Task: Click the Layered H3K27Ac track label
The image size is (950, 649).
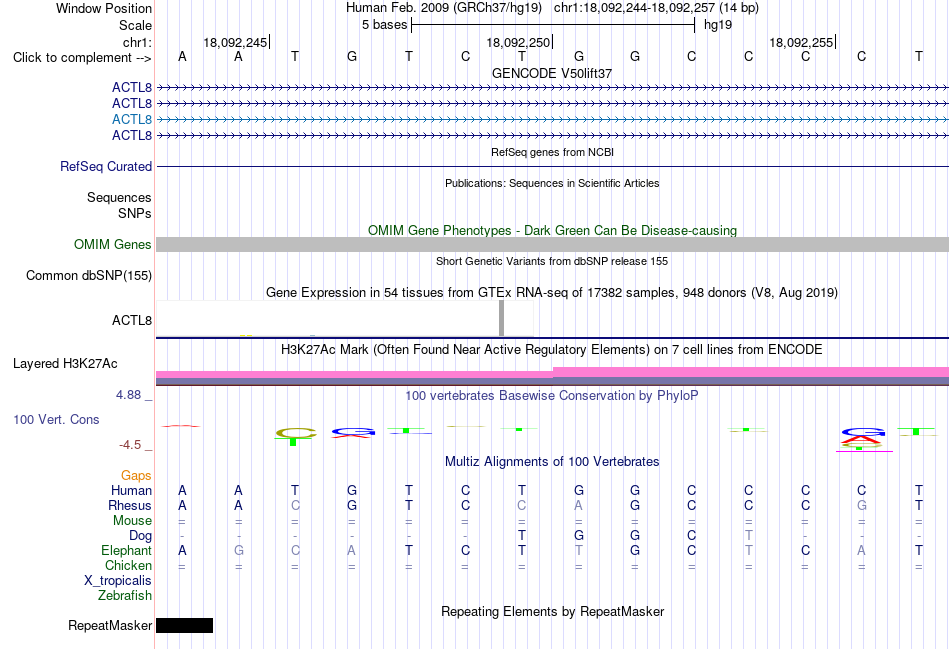Action: point(65,364)
